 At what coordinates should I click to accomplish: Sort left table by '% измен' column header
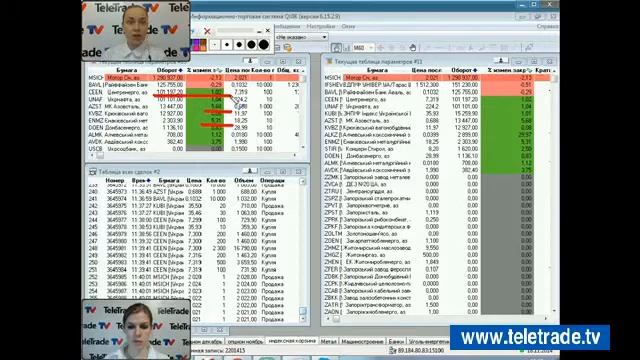pyautogui.click(x=204, y=70)
